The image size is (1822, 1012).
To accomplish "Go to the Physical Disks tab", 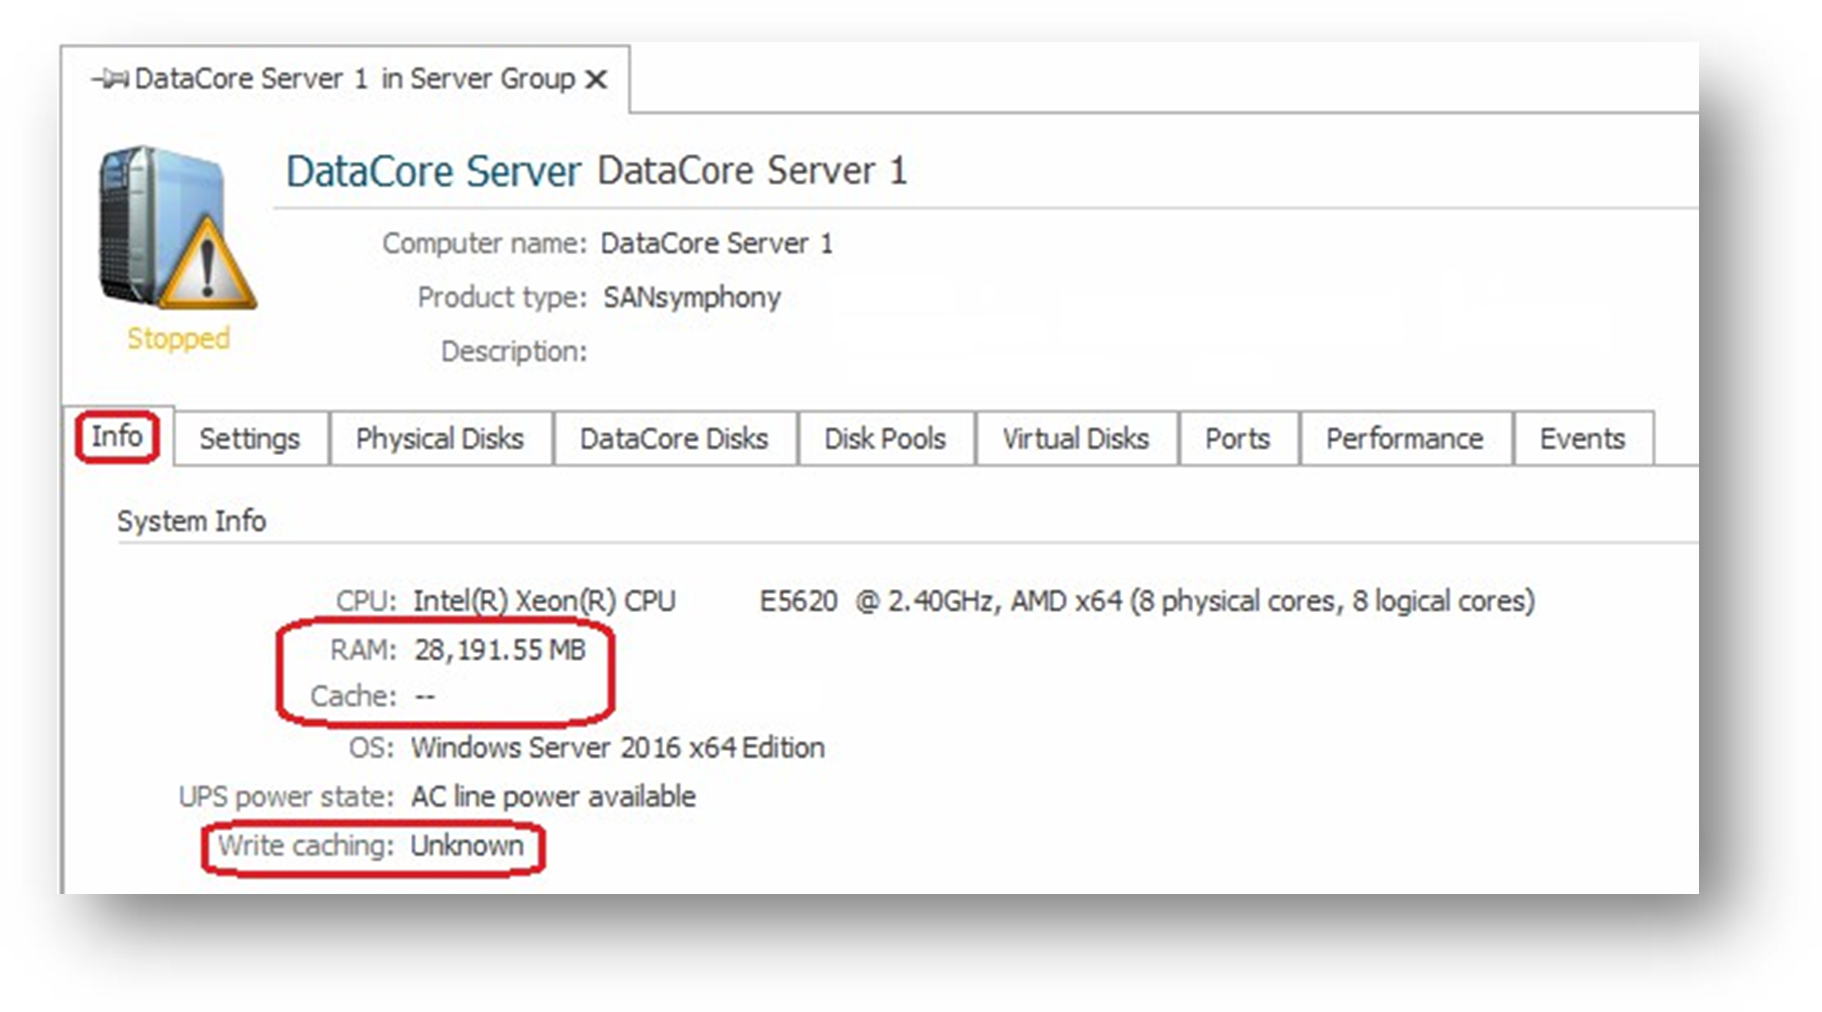I will [439, 439].
